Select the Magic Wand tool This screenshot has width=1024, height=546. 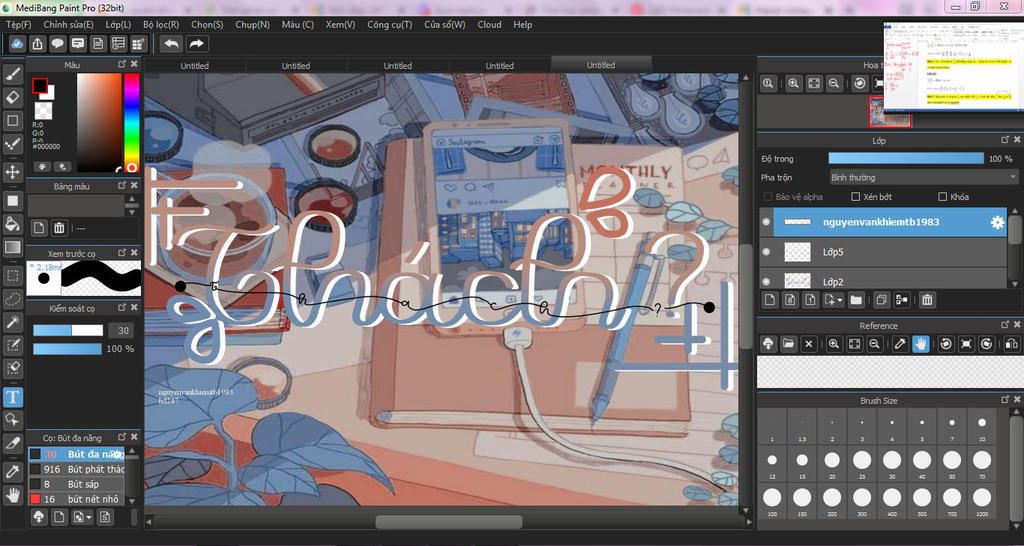tap(12, 322)
